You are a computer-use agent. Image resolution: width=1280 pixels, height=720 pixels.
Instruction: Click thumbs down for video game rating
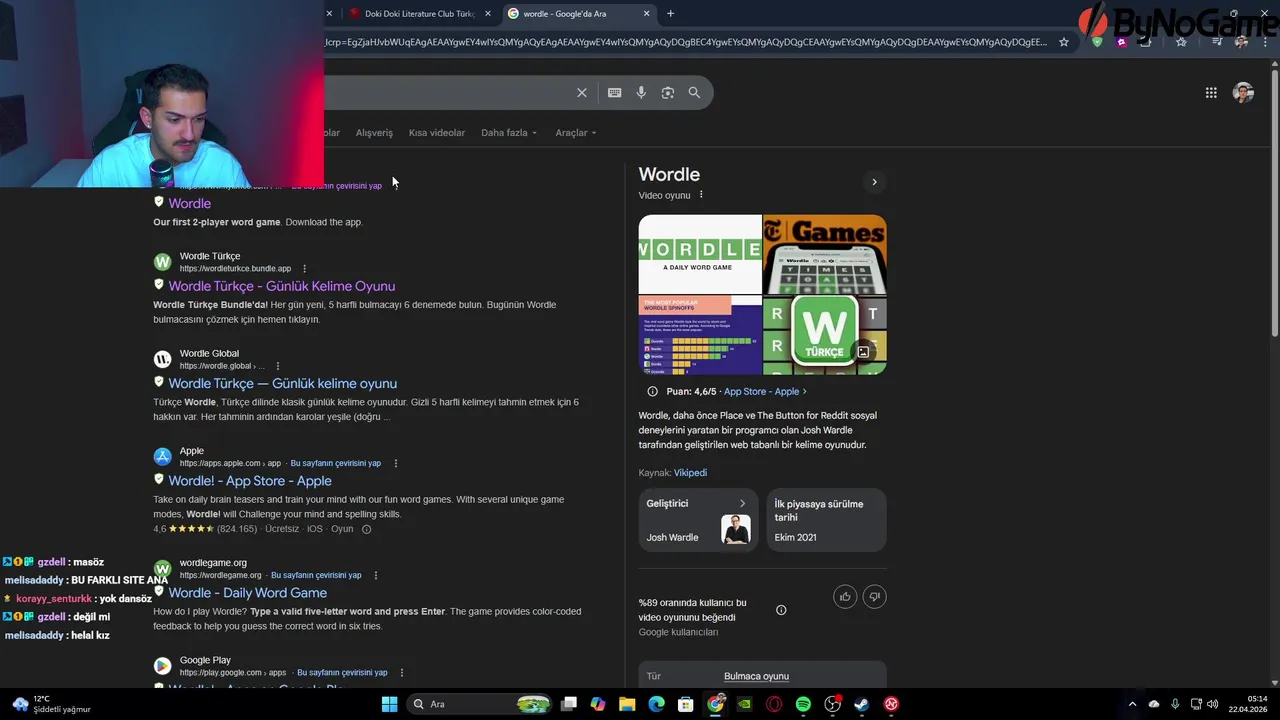[874, 596]
